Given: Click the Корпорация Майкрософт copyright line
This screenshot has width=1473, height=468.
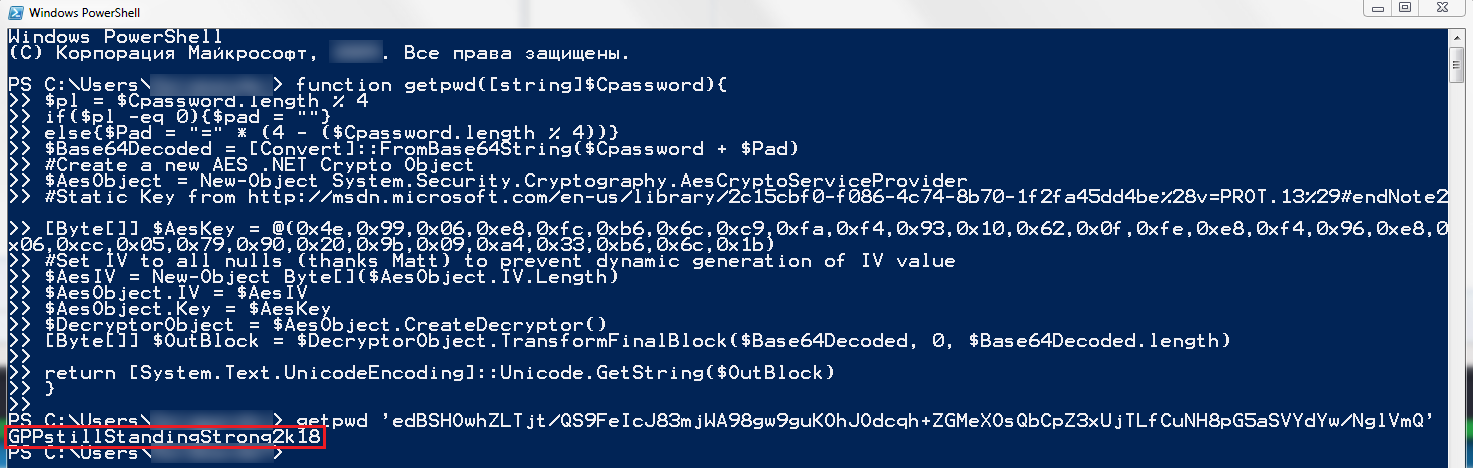Looking at the screenshot, I should 320,53.
